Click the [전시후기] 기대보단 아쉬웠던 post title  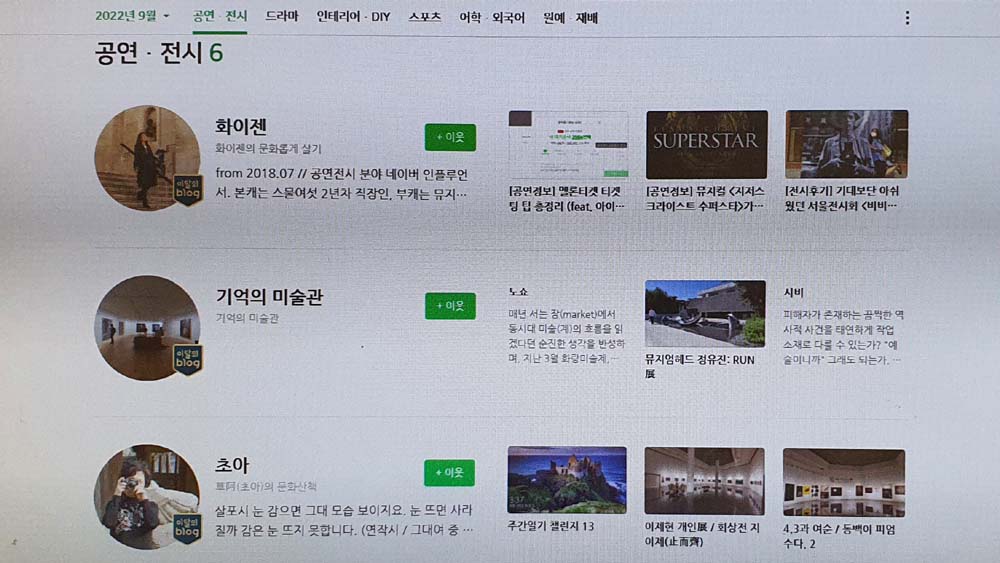(841, 198)
